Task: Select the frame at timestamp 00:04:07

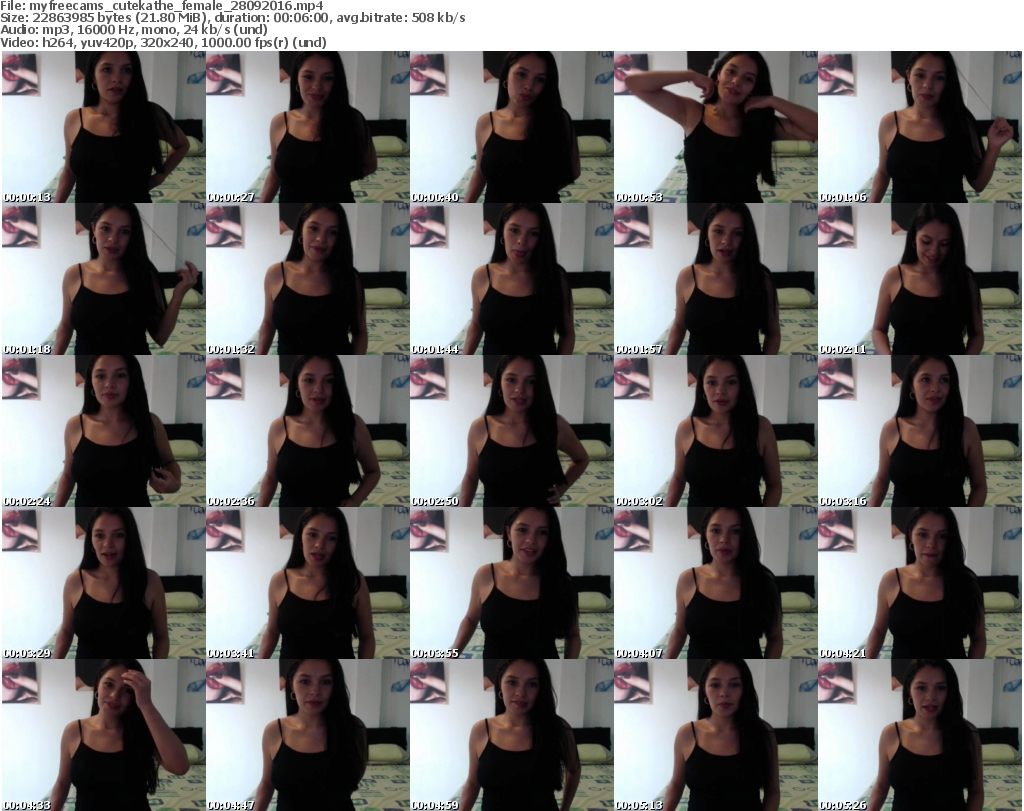Action: pyautogui.click(x=716, y=583)
